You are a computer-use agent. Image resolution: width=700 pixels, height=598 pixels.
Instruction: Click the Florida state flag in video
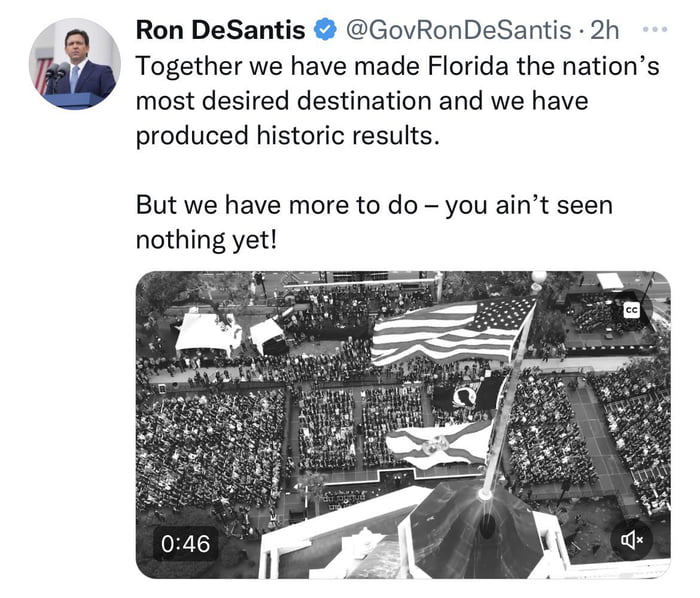pyautogui.click(x=440, y=441)
